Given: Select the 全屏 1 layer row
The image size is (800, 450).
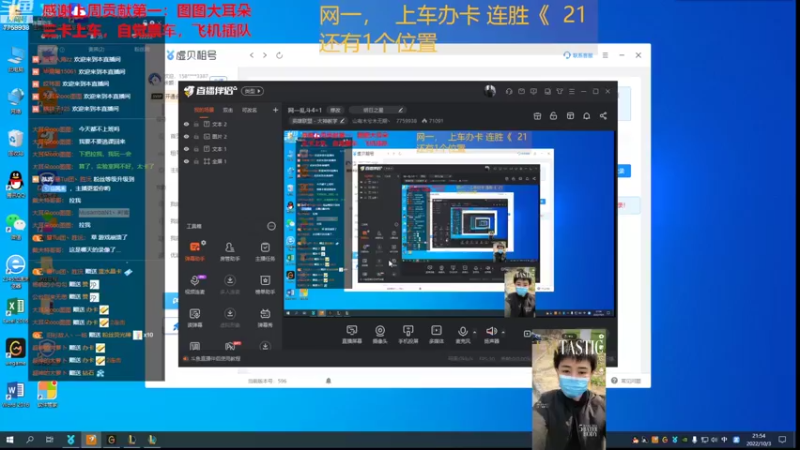Looking at the screenshot, I should click(231, 161).
